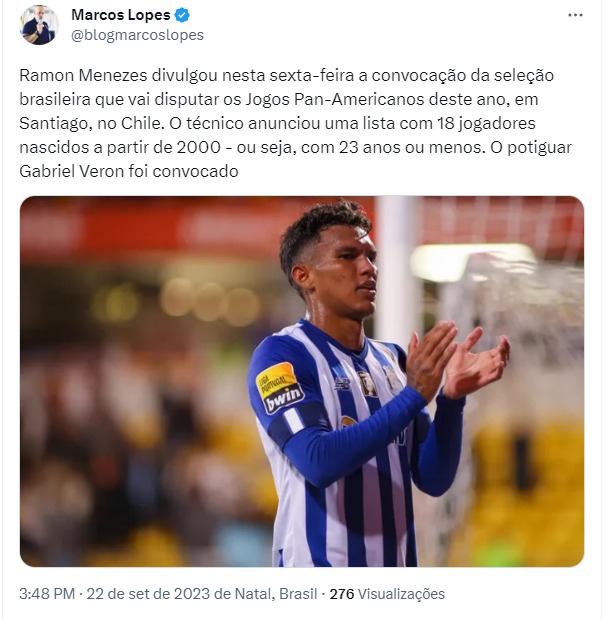The height and width of the screenshot is (619, 604).
Task: View the 276 Visualizações count
Action: 387,593
